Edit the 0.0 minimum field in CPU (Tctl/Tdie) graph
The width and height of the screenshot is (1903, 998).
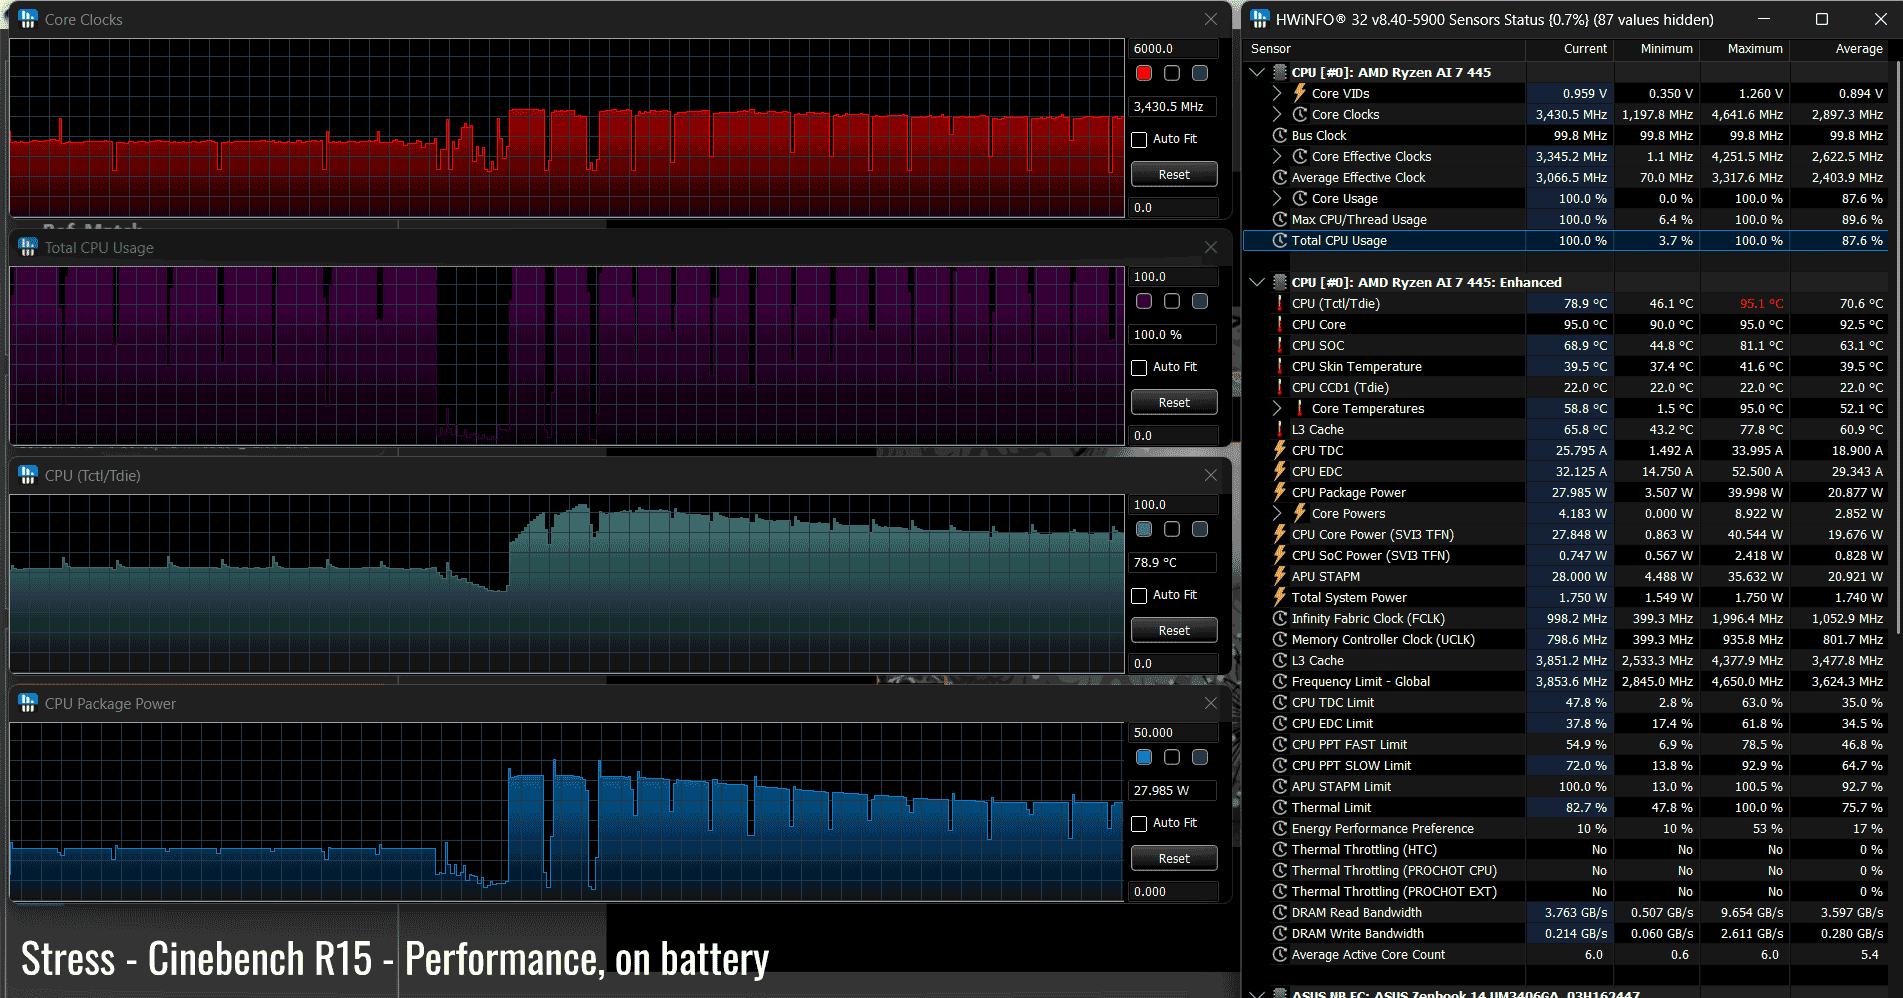1174,663
